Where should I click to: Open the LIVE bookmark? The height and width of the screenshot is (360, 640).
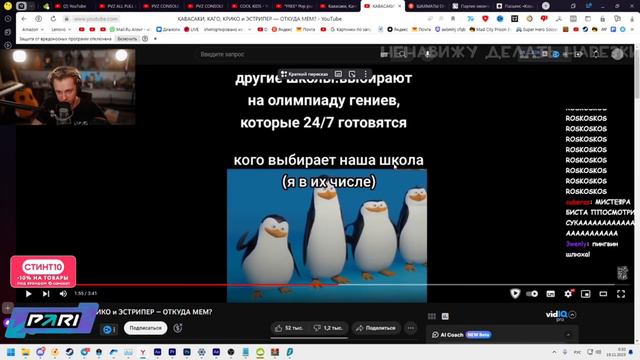pyautogui.click(x=191, y=29)
